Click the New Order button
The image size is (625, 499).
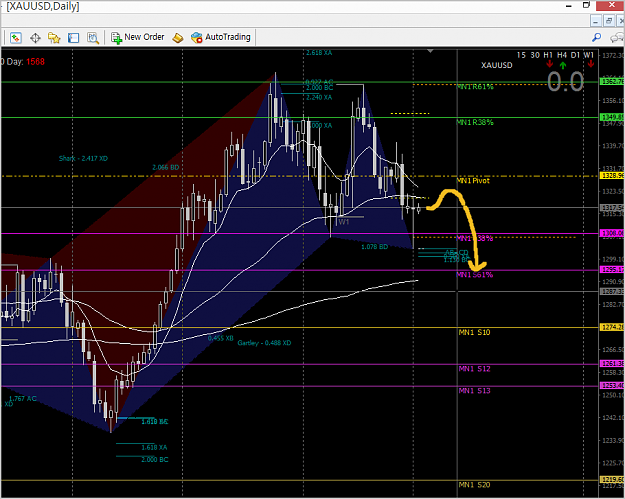coord(138,37)
